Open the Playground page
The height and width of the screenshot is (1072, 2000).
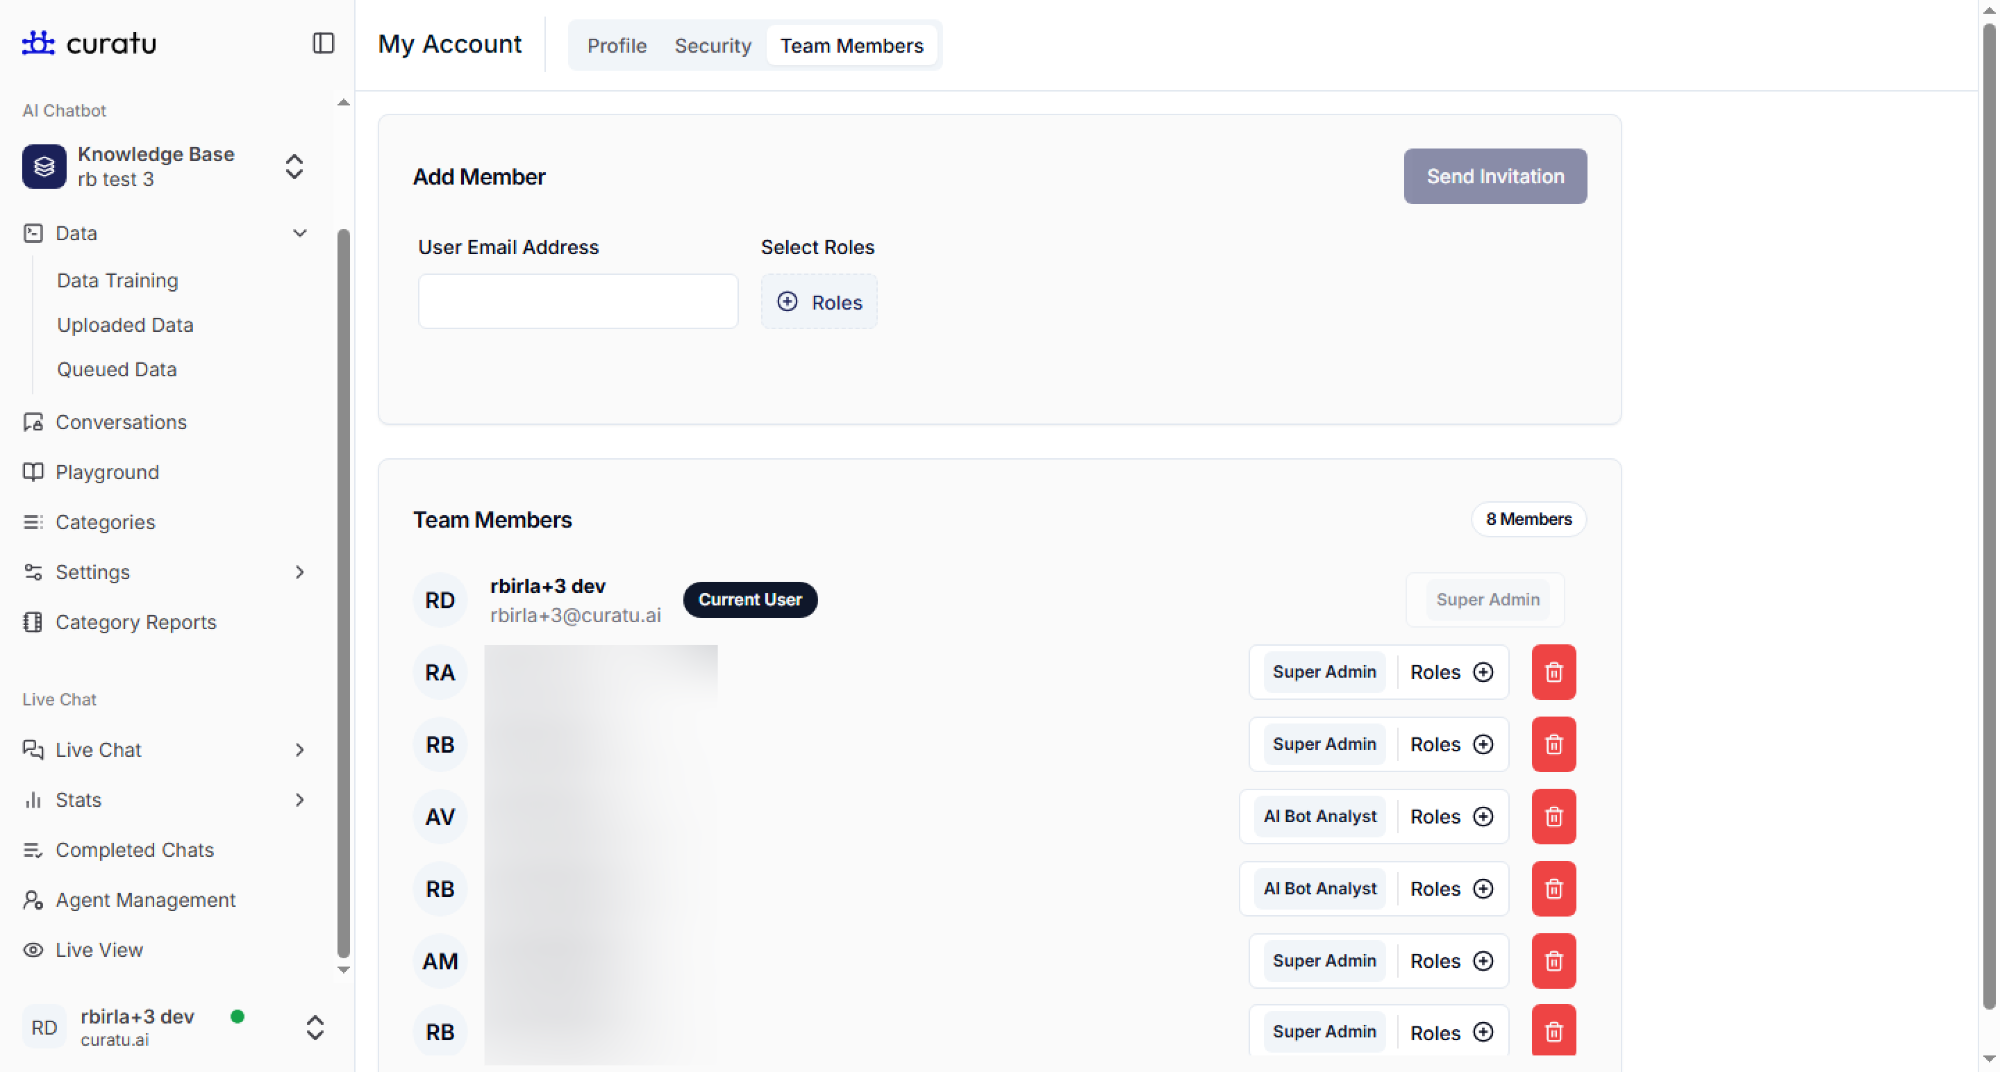107,472
